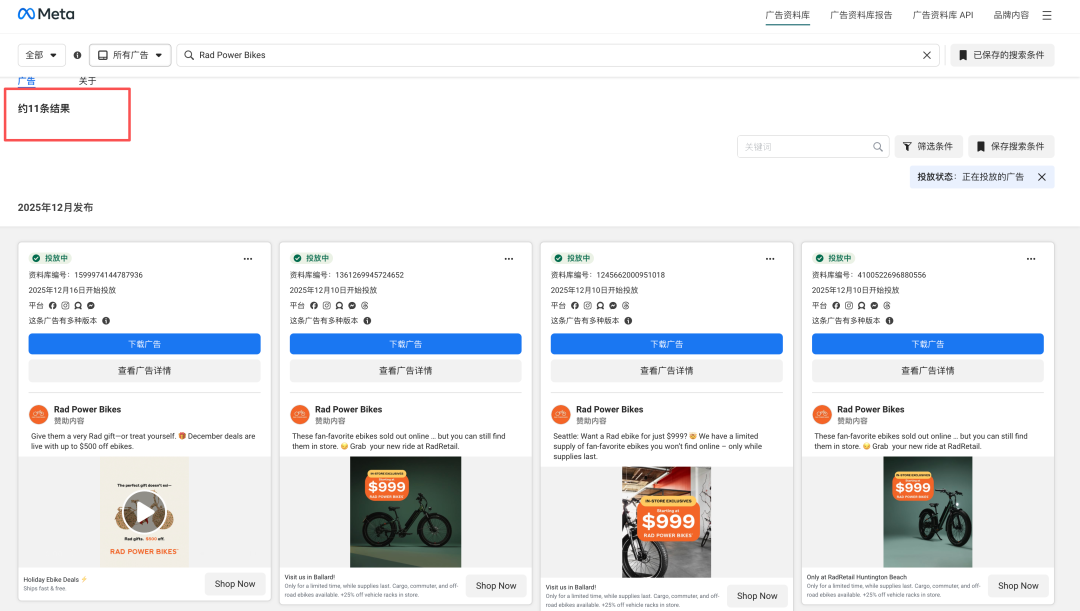
Task: Click the info icon beside 全部 dropdown
Action: 78,55
